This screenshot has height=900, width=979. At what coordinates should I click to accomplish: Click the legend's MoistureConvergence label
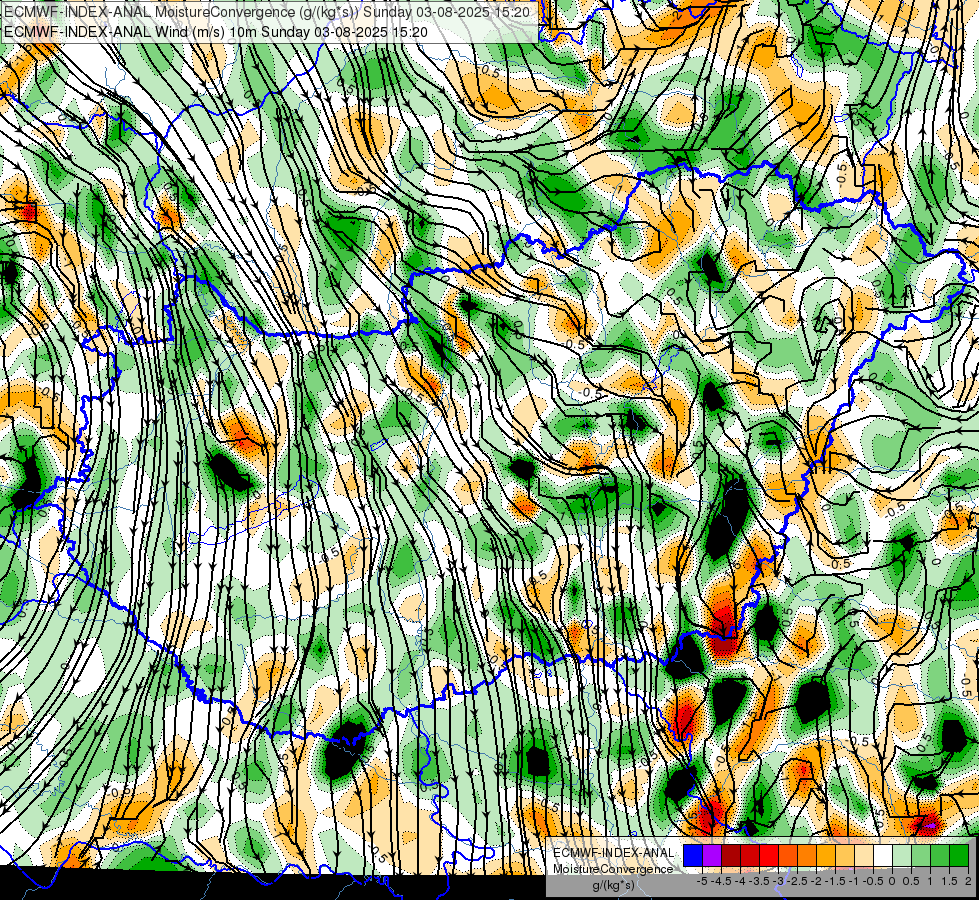(613, 869)
